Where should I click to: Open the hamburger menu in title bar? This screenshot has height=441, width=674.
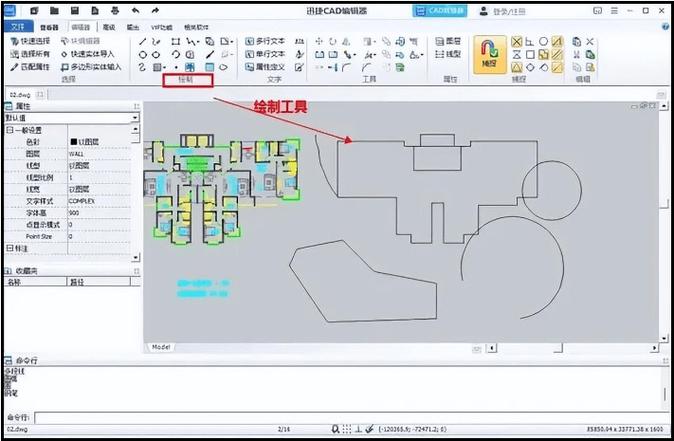pos(614,11)
